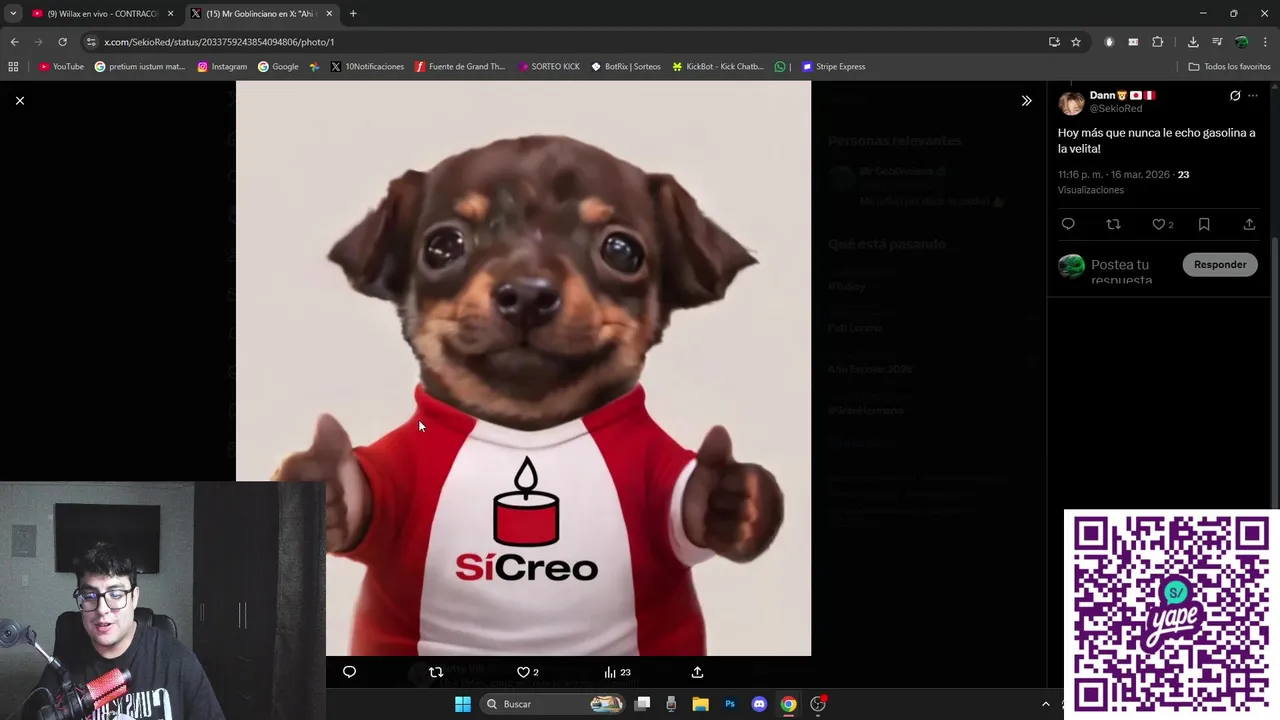Open File Explorer from the taskbar

tap(701, 704)
